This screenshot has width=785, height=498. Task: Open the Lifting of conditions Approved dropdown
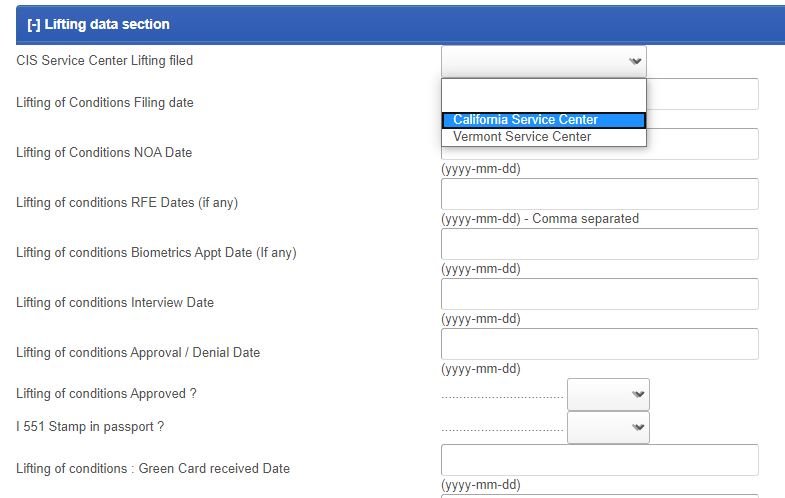coord(608,394)
